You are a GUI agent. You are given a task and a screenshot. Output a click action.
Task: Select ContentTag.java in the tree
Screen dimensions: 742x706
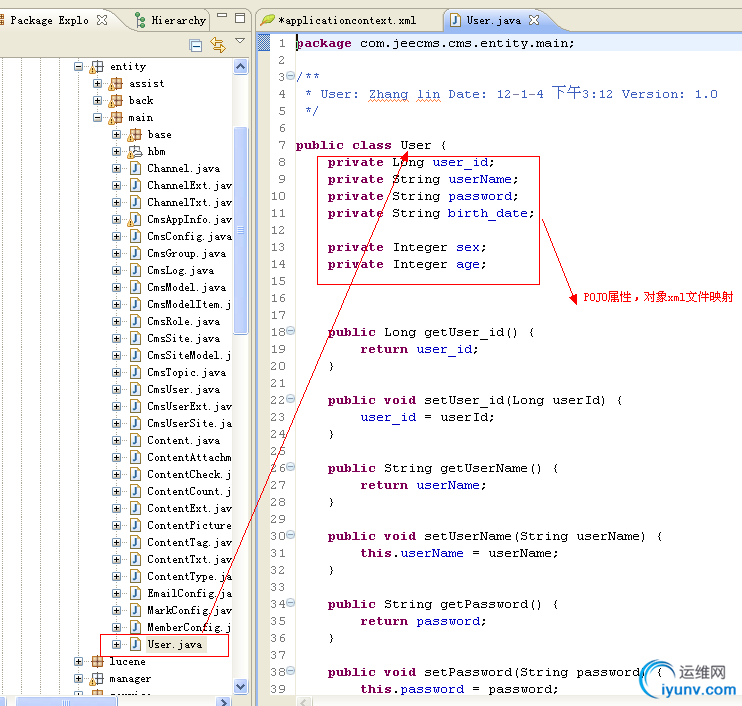pyautogui.click(x=189, y=543)
